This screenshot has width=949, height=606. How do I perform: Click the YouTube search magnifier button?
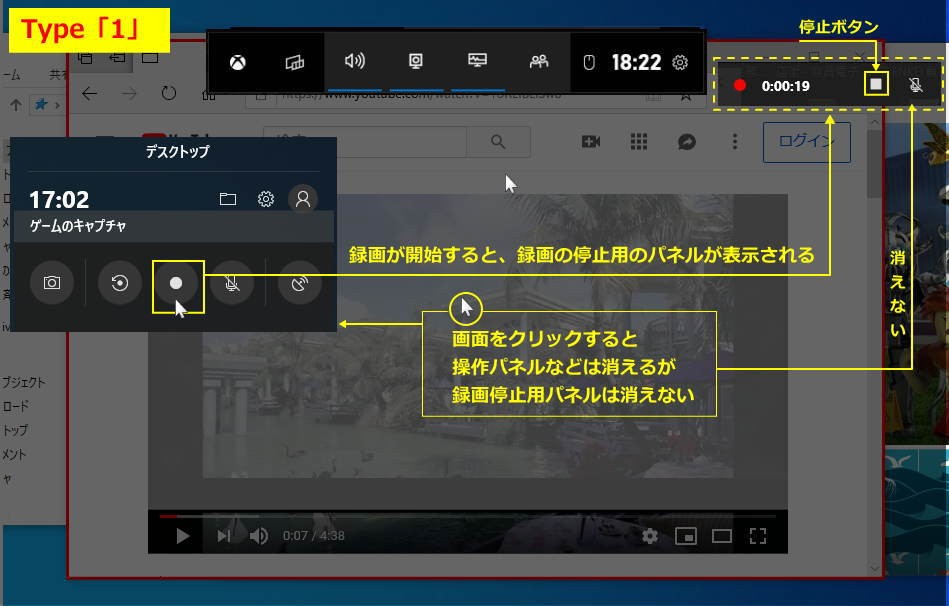(498, 142)
